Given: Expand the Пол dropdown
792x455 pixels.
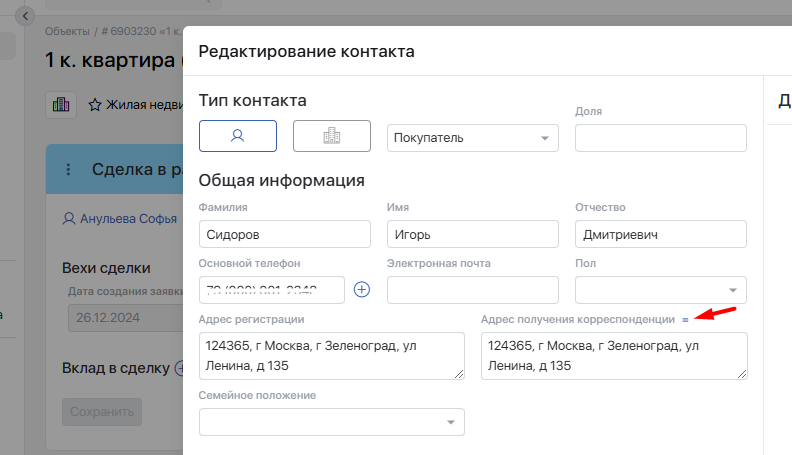Looking at the screenshot, I should pyautogui.click(x=661, y=290).
